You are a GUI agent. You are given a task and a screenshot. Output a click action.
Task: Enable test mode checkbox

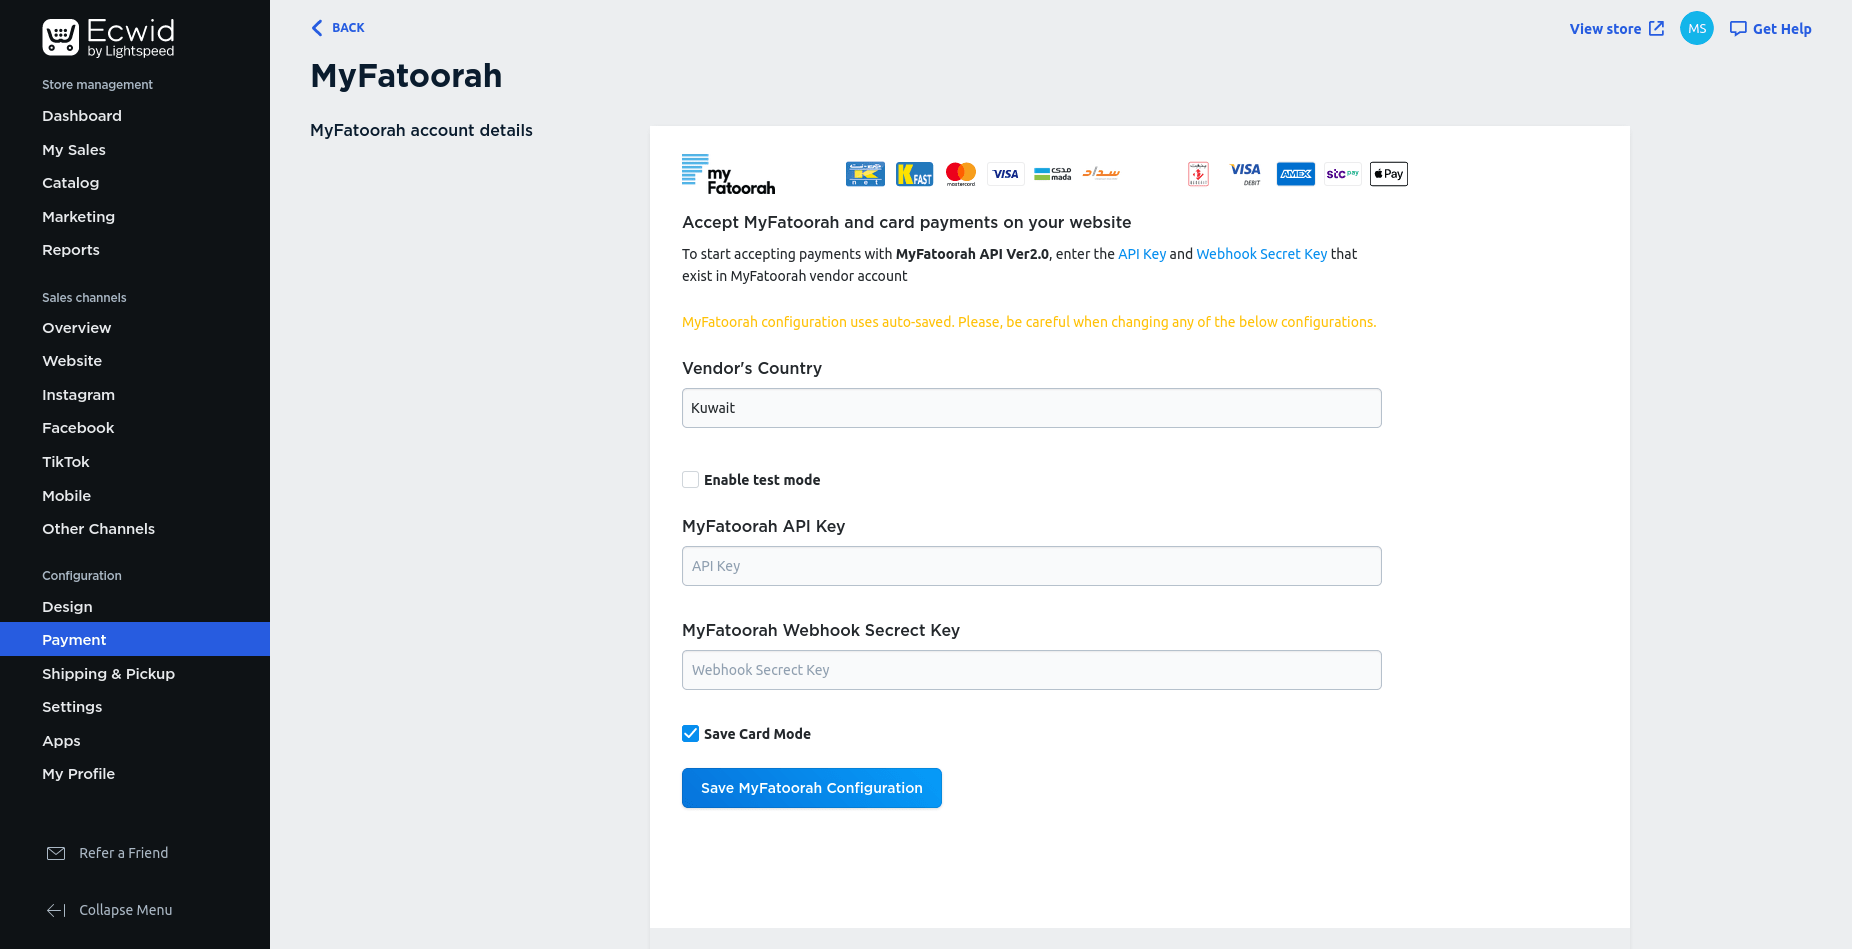click(x=690, y=480)
